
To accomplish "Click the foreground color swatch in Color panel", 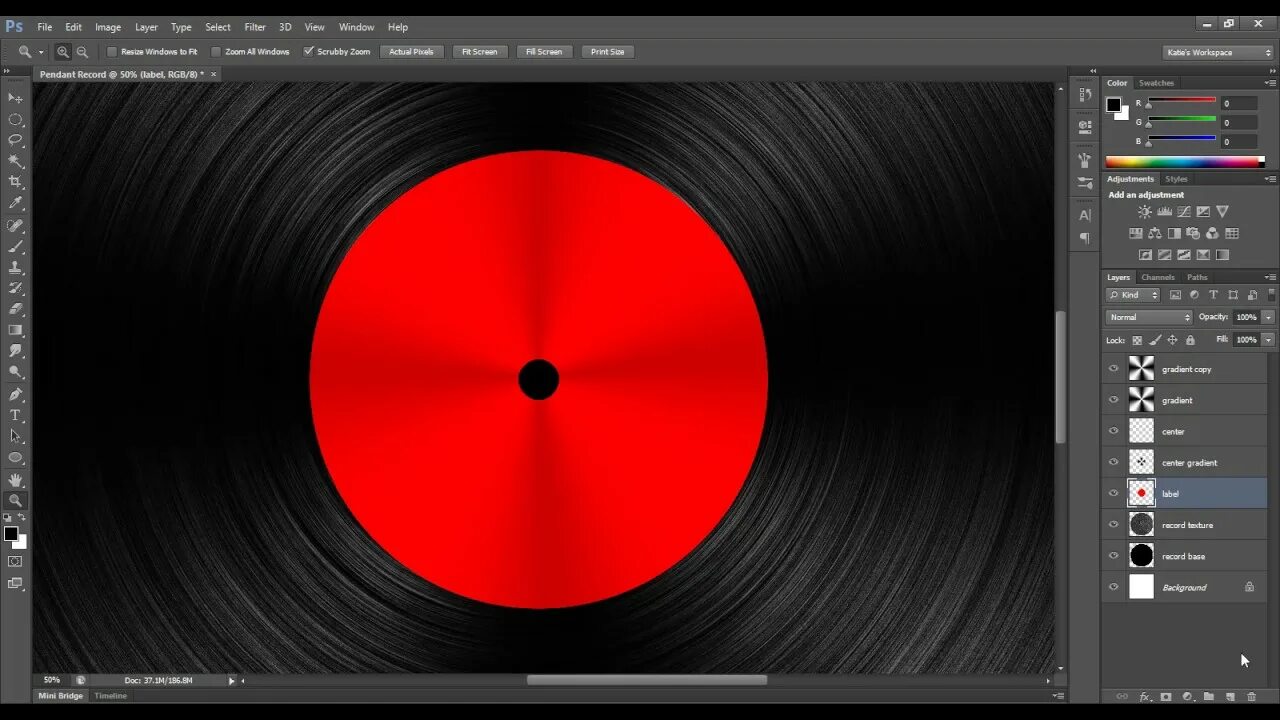I will [1113, 104].
